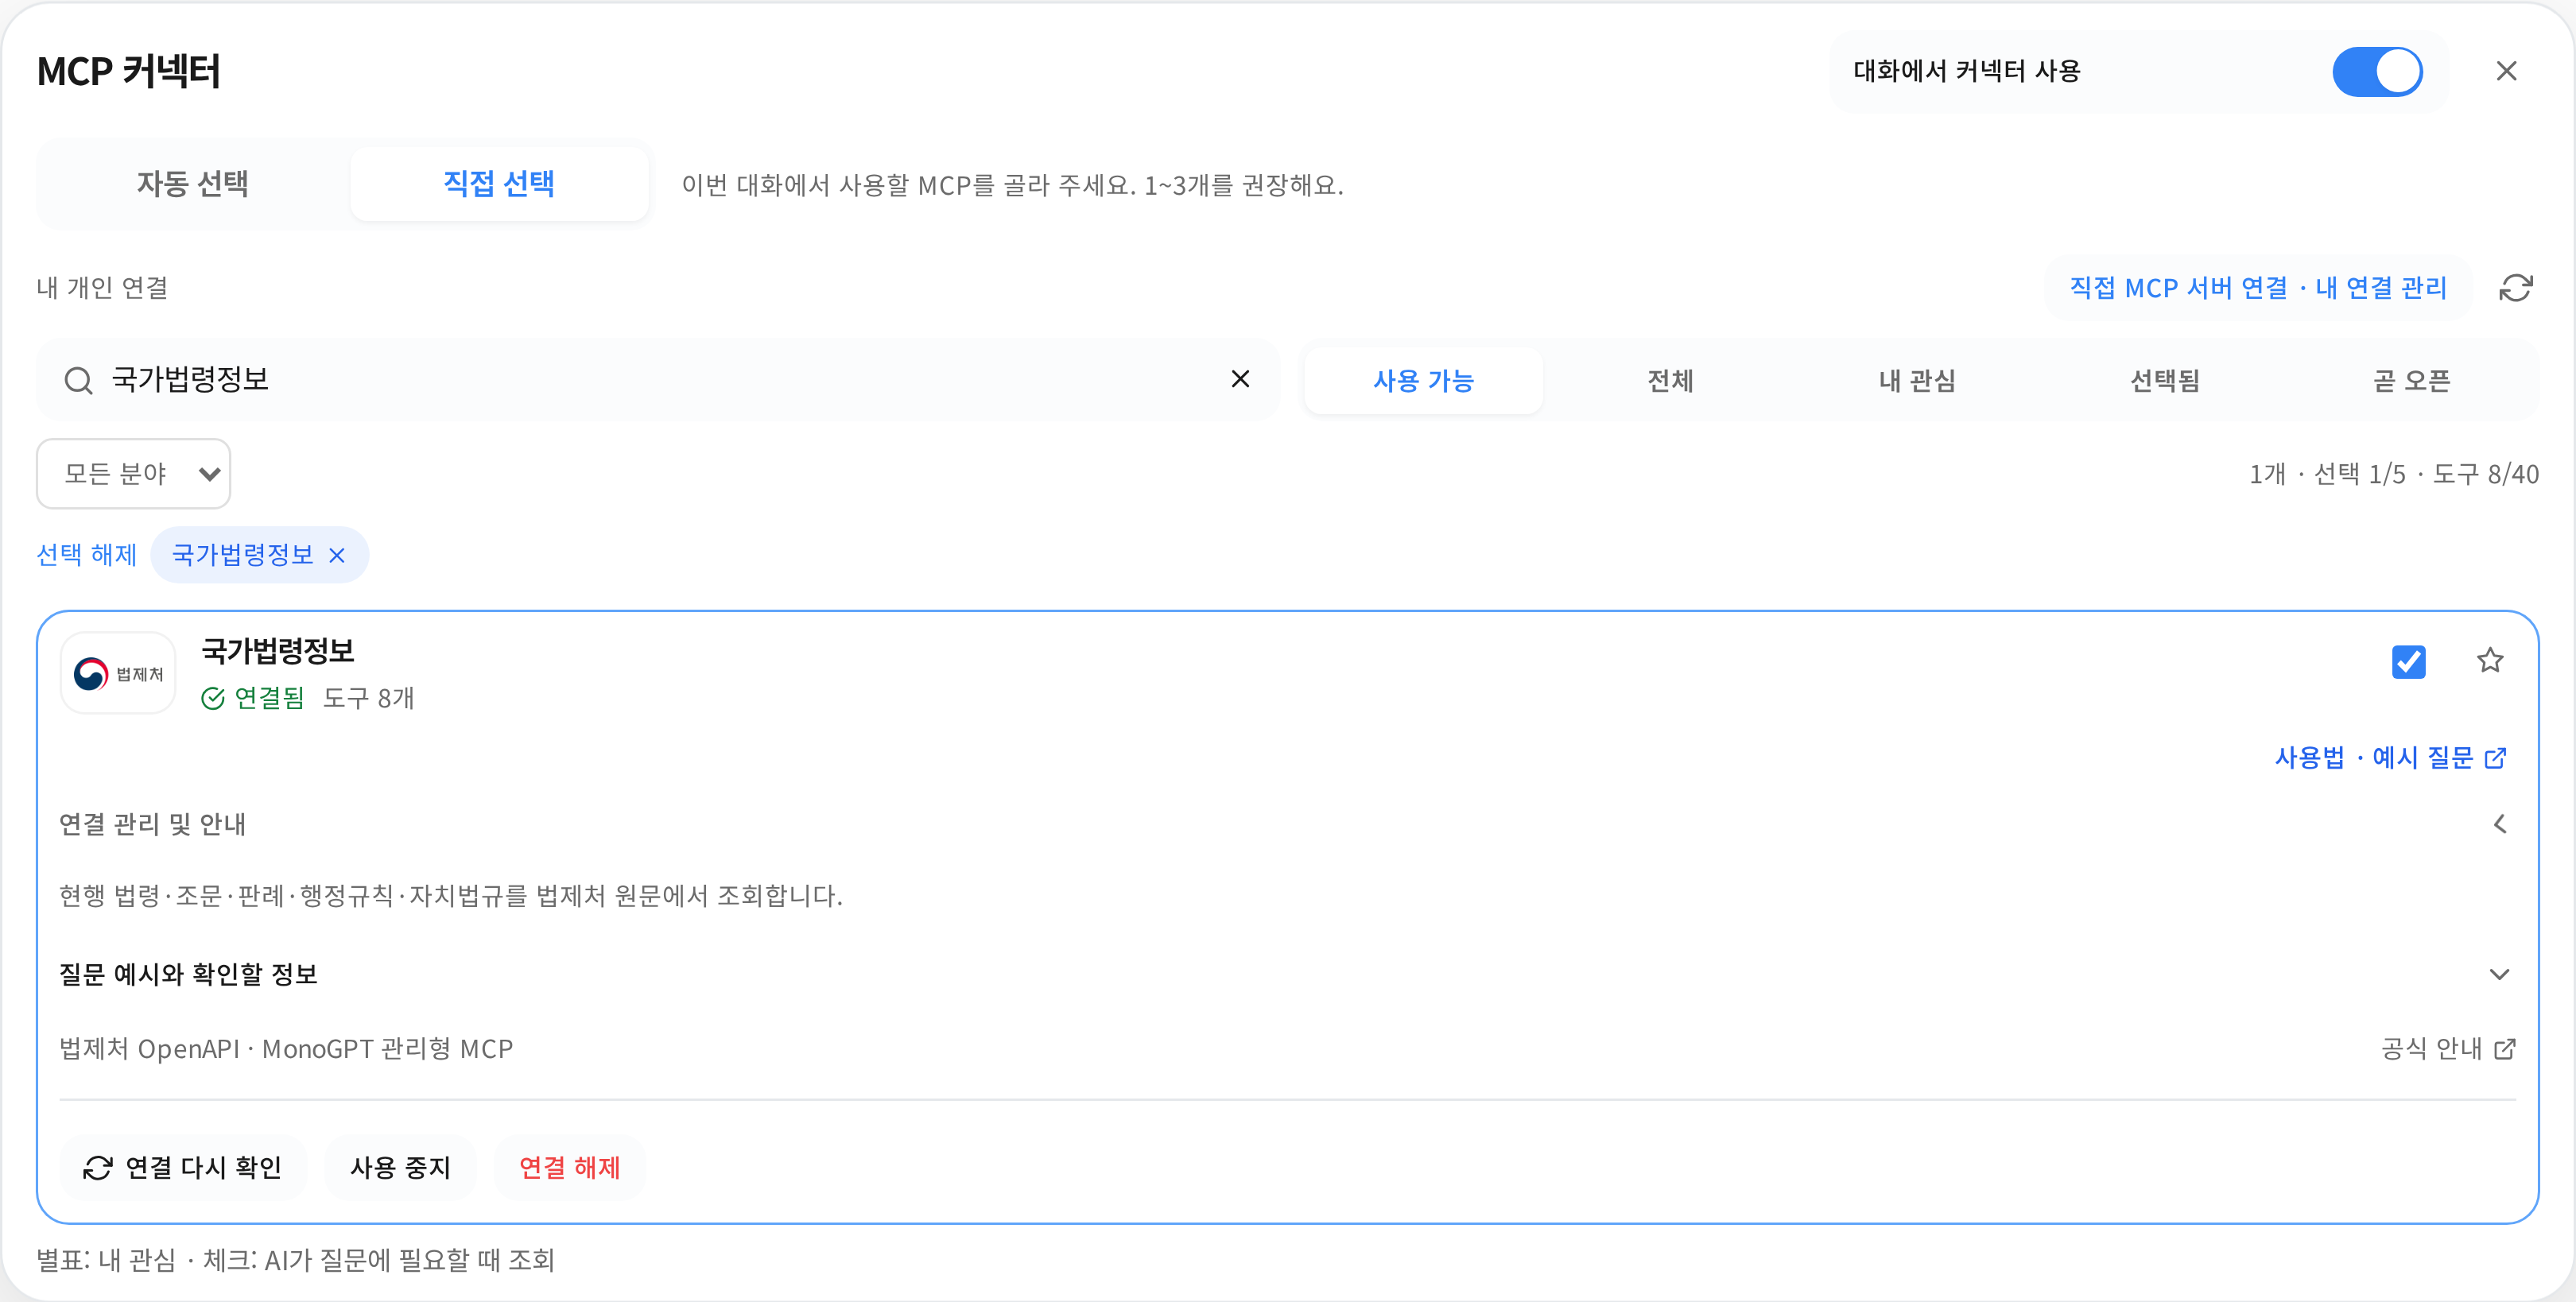Click the 선택 해제 link
The width and height of the screenshot is (2576, 1302).
tap(87, 555)
